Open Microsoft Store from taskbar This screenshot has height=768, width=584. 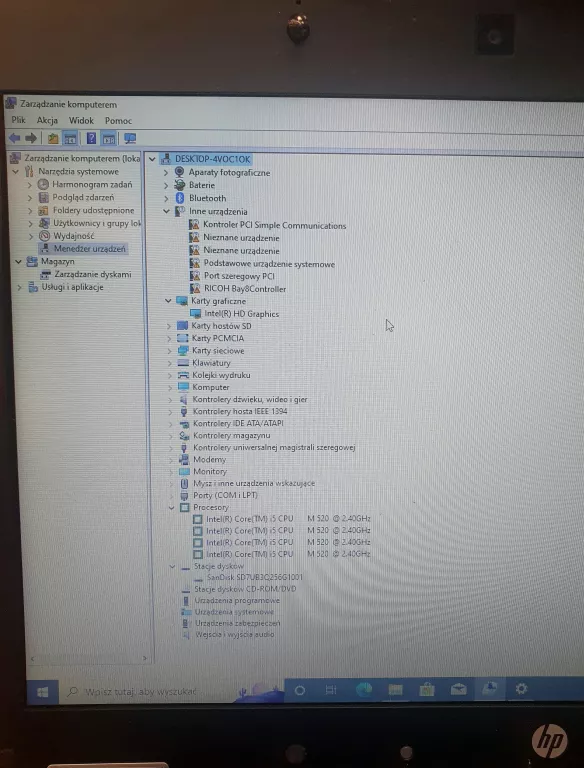427,690
